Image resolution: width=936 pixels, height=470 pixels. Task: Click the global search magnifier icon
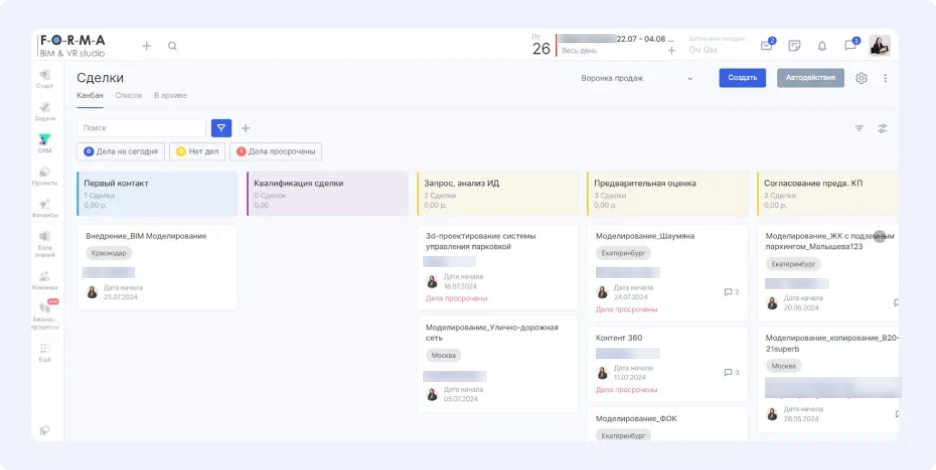point(173,46)
